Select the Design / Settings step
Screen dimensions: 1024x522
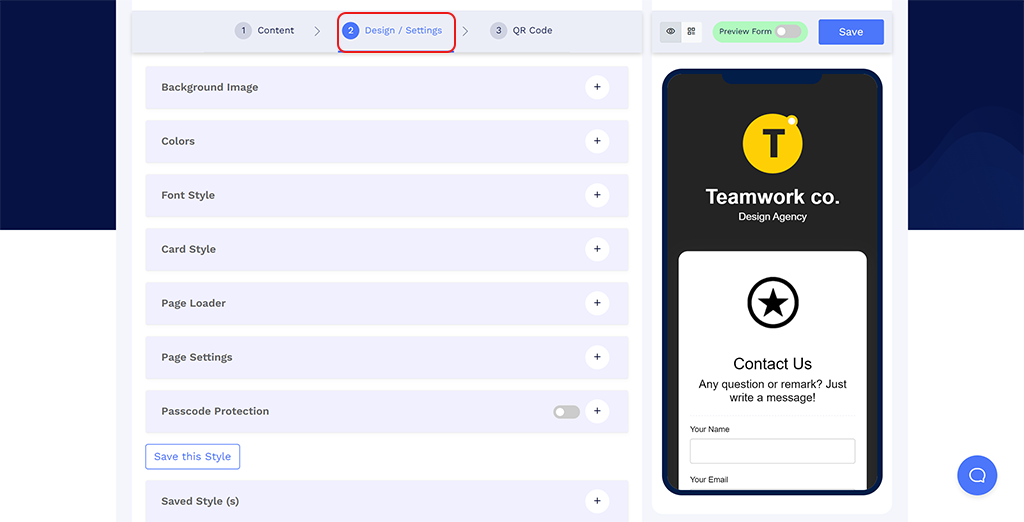pyautogui.click(x=395, y=31)
